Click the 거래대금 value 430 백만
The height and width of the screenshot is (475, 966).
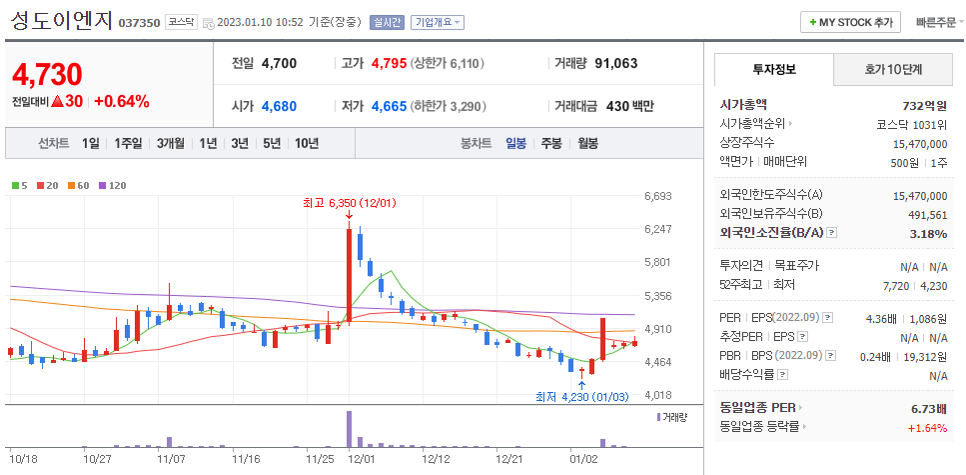point(630,107)
